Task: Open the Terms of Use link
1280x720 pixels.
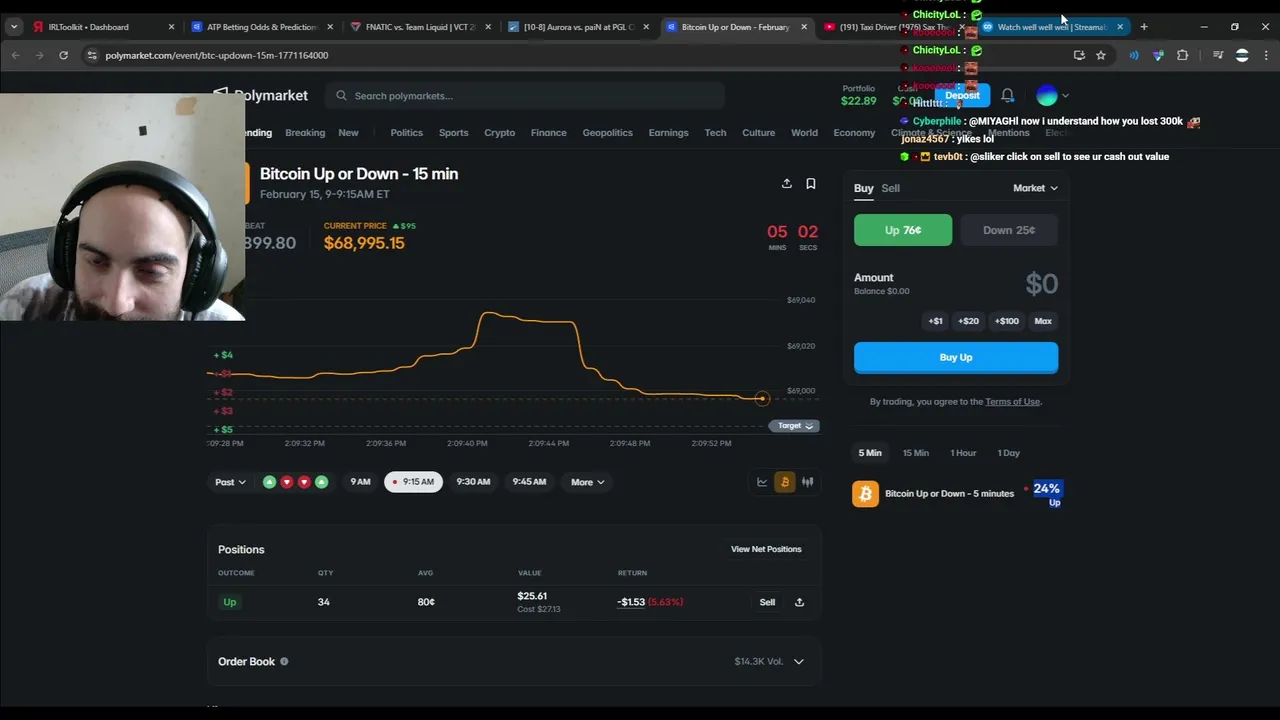Action: [1013, 402]
